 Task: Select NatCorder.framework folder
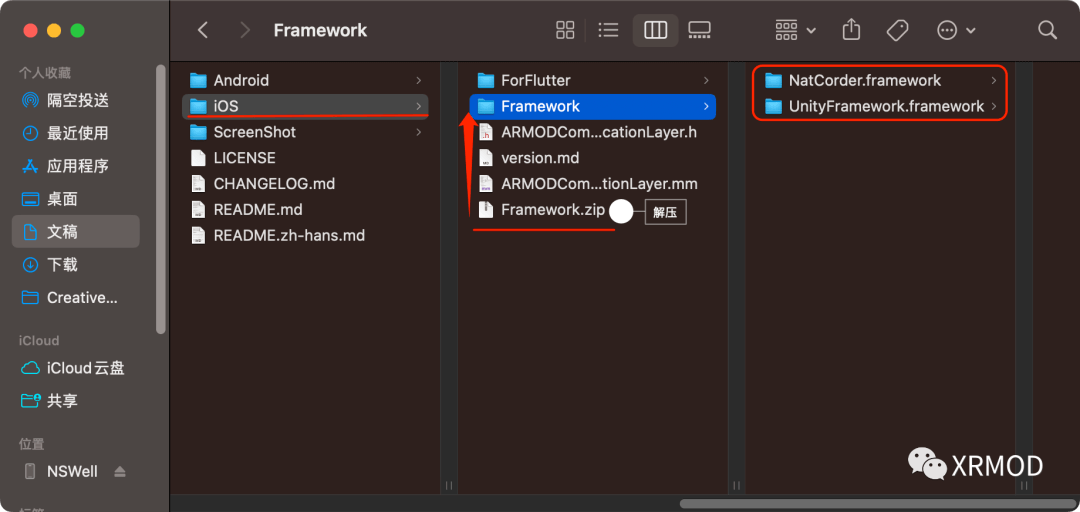(x=880, y=81)
